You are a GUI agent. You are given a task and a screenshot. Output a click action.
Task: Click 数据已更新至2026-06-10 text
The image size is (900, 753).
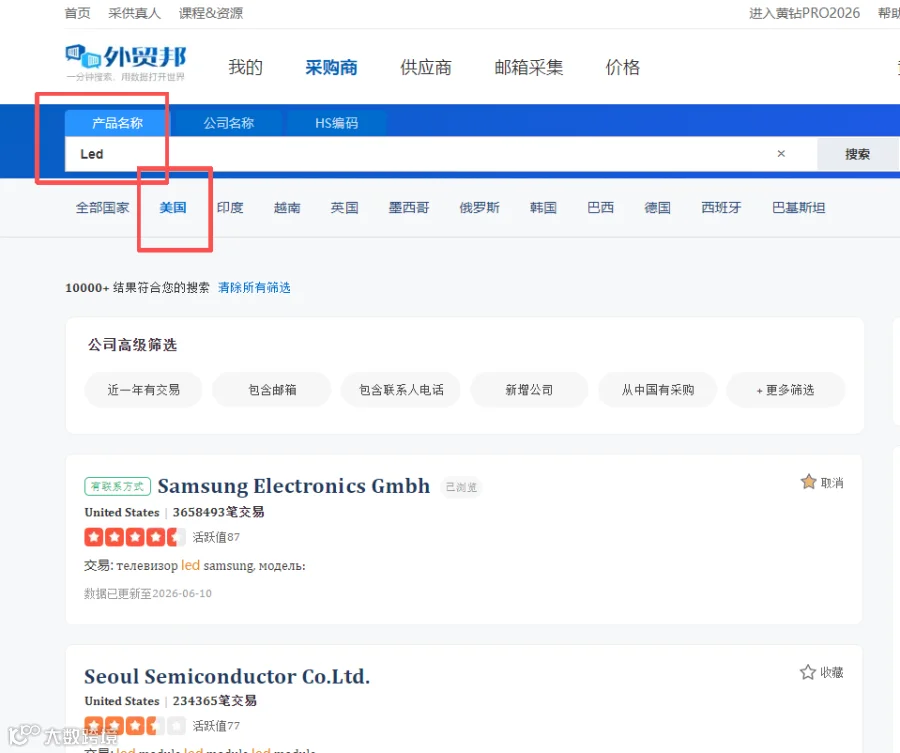point(148,593)
